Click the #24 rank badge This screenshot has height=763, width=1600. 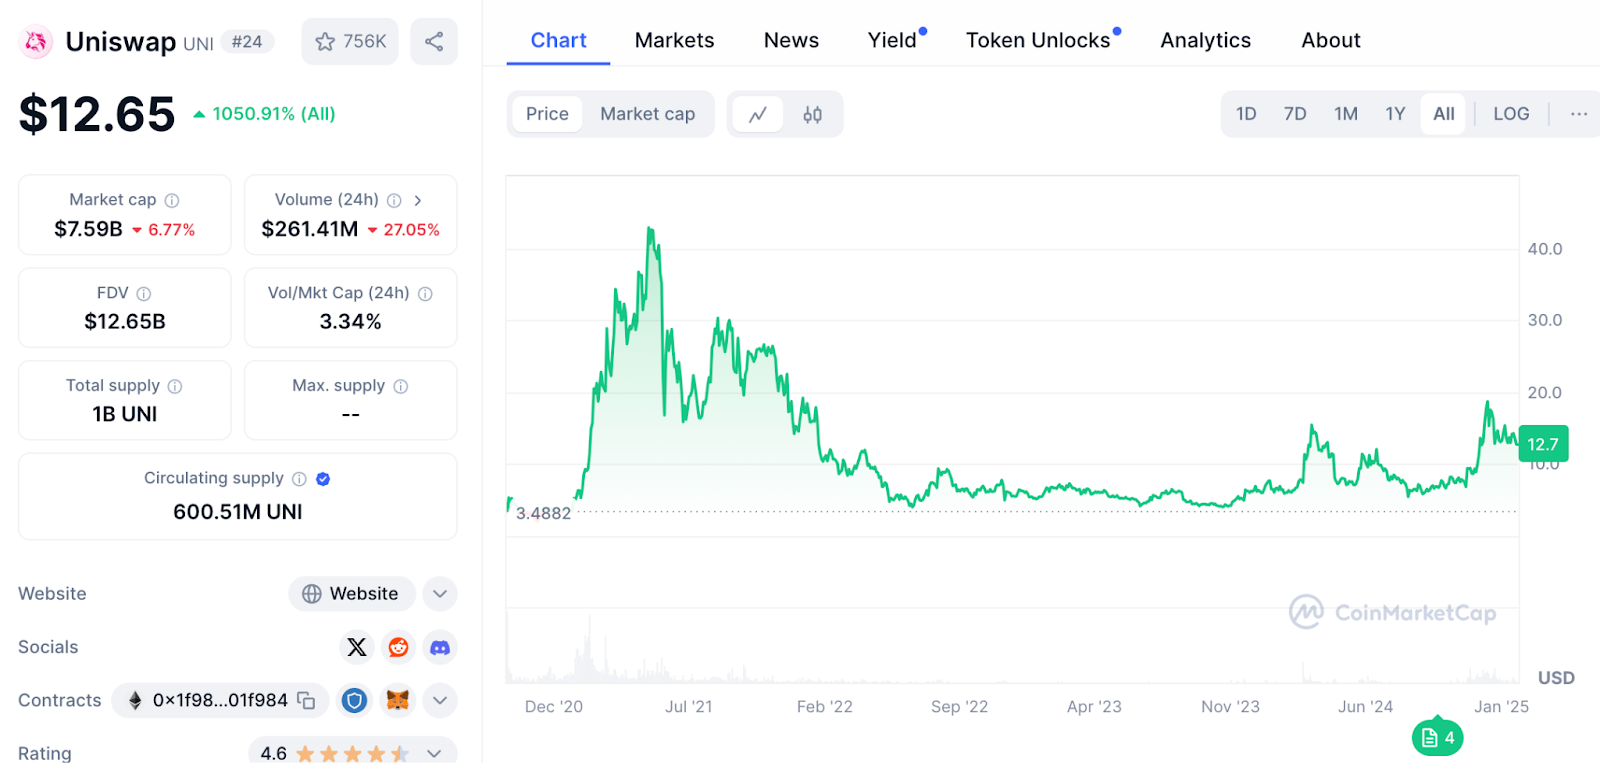[x=247, y=42]
